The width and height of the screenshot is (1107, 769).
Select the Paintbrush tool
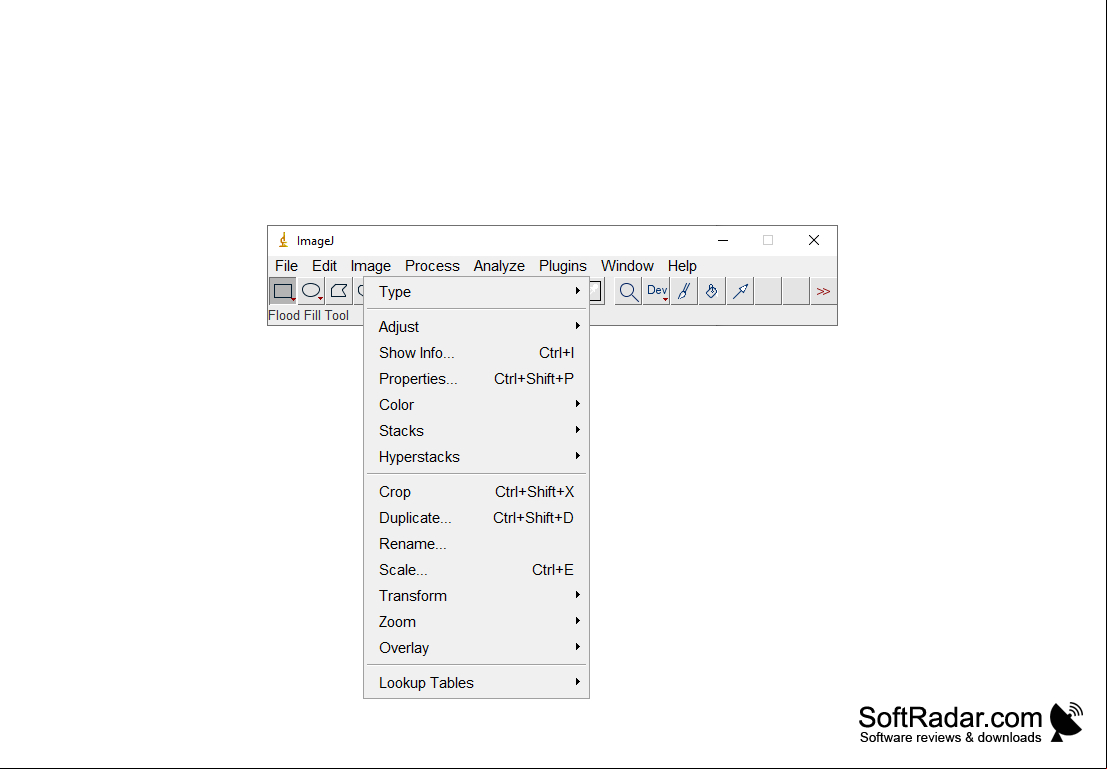(x=683, y=291)
